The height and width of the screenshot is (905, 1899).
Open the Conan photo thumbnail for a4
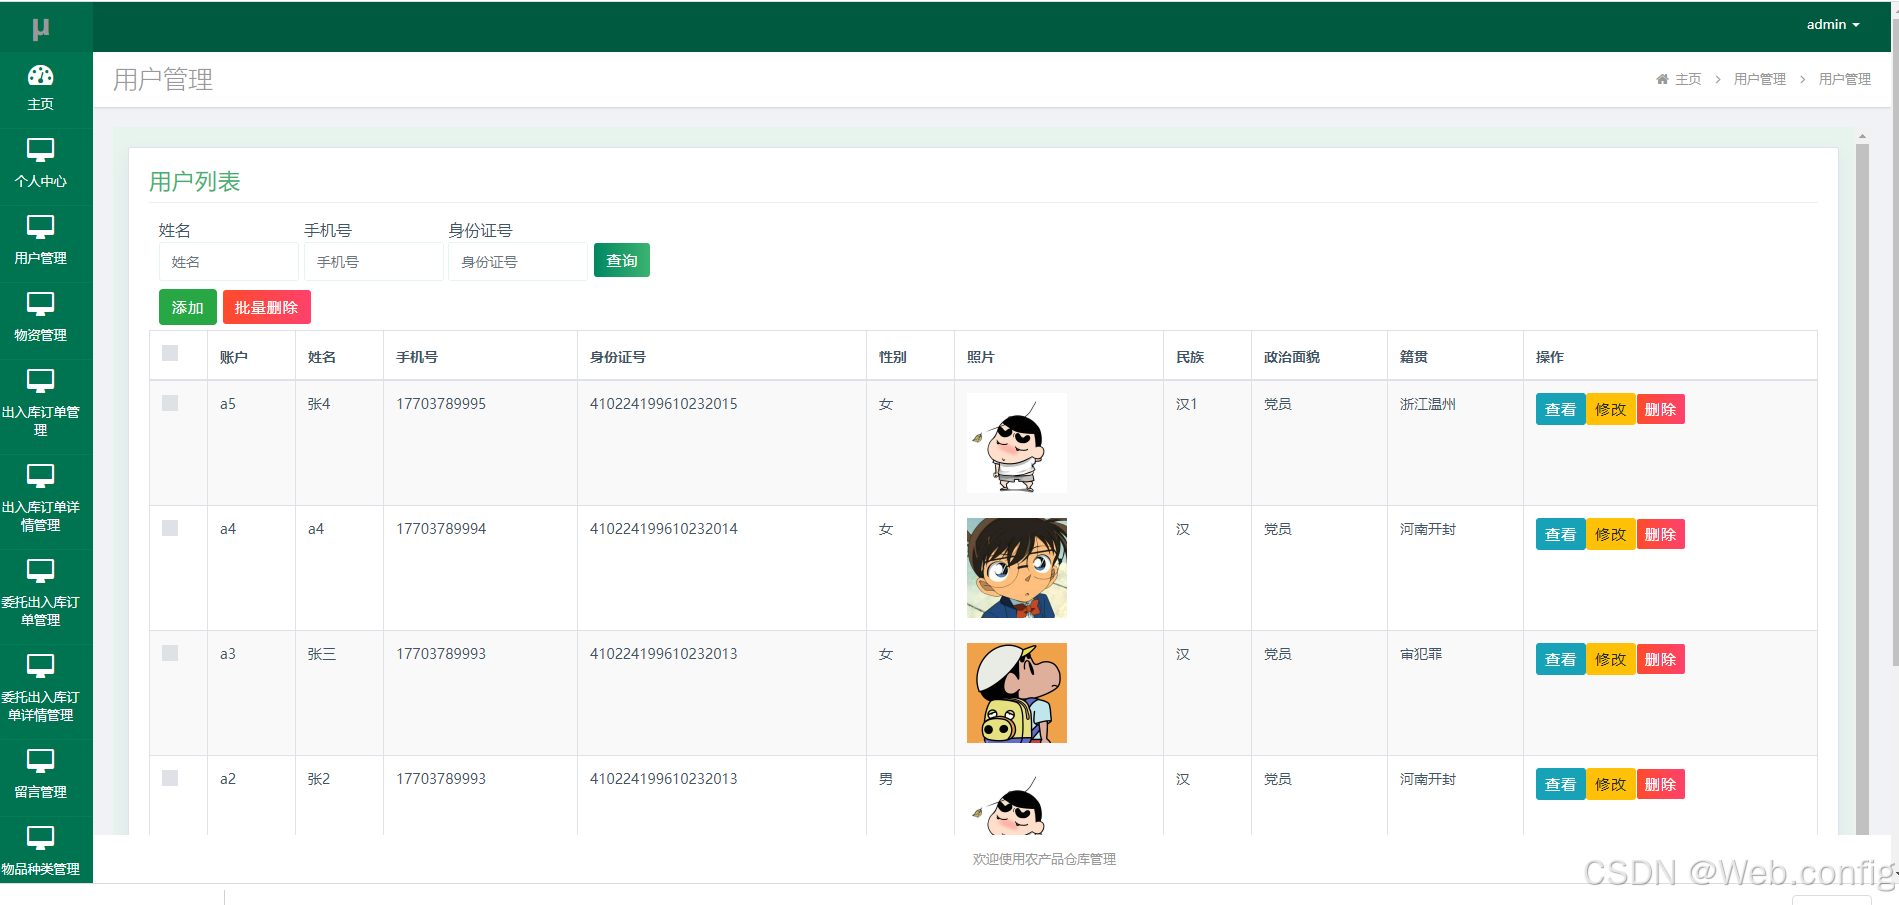click(x=1016, y=568)
